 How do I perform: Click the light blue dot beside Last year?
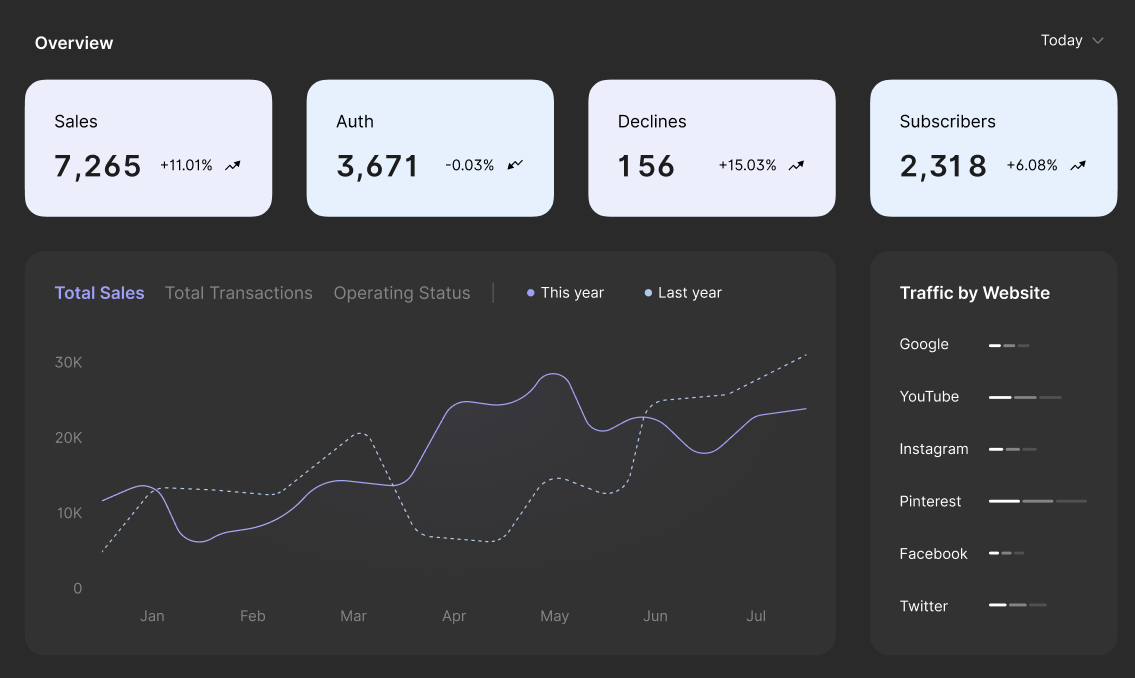pos(648,293)
